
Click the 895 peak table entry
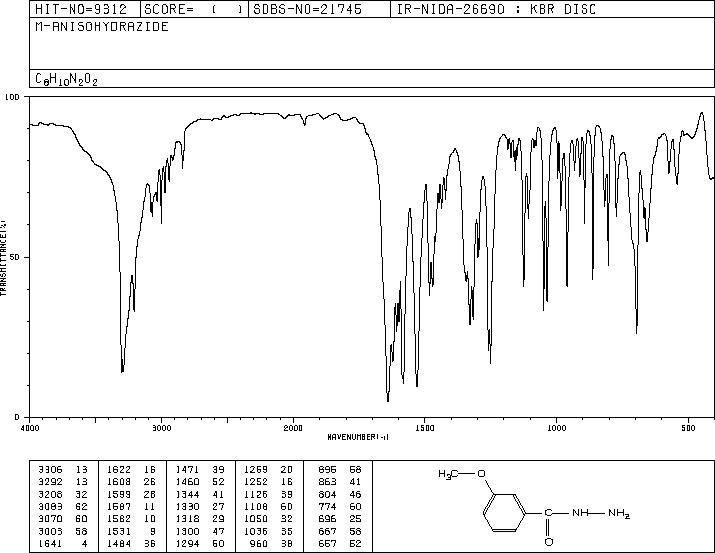[x=340, y=469]
